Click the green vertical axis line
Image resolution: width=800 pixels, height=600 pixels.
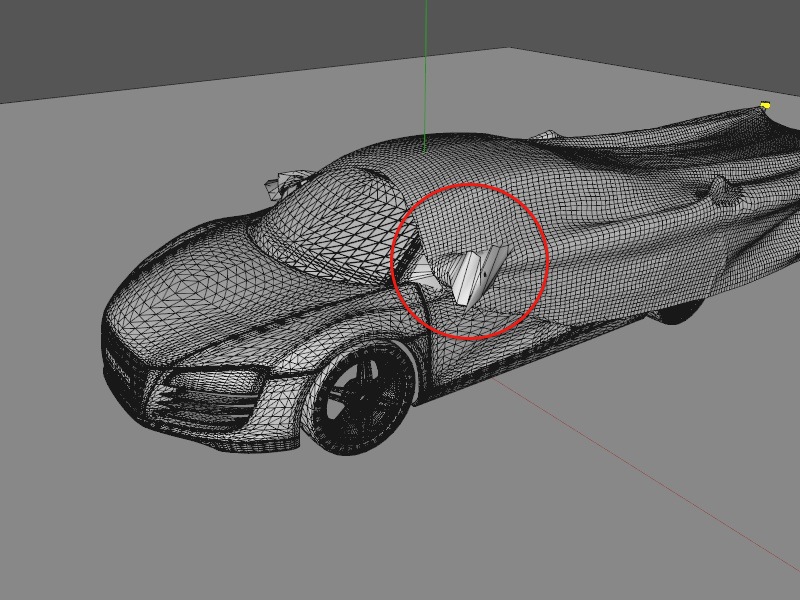click(426, 77)
